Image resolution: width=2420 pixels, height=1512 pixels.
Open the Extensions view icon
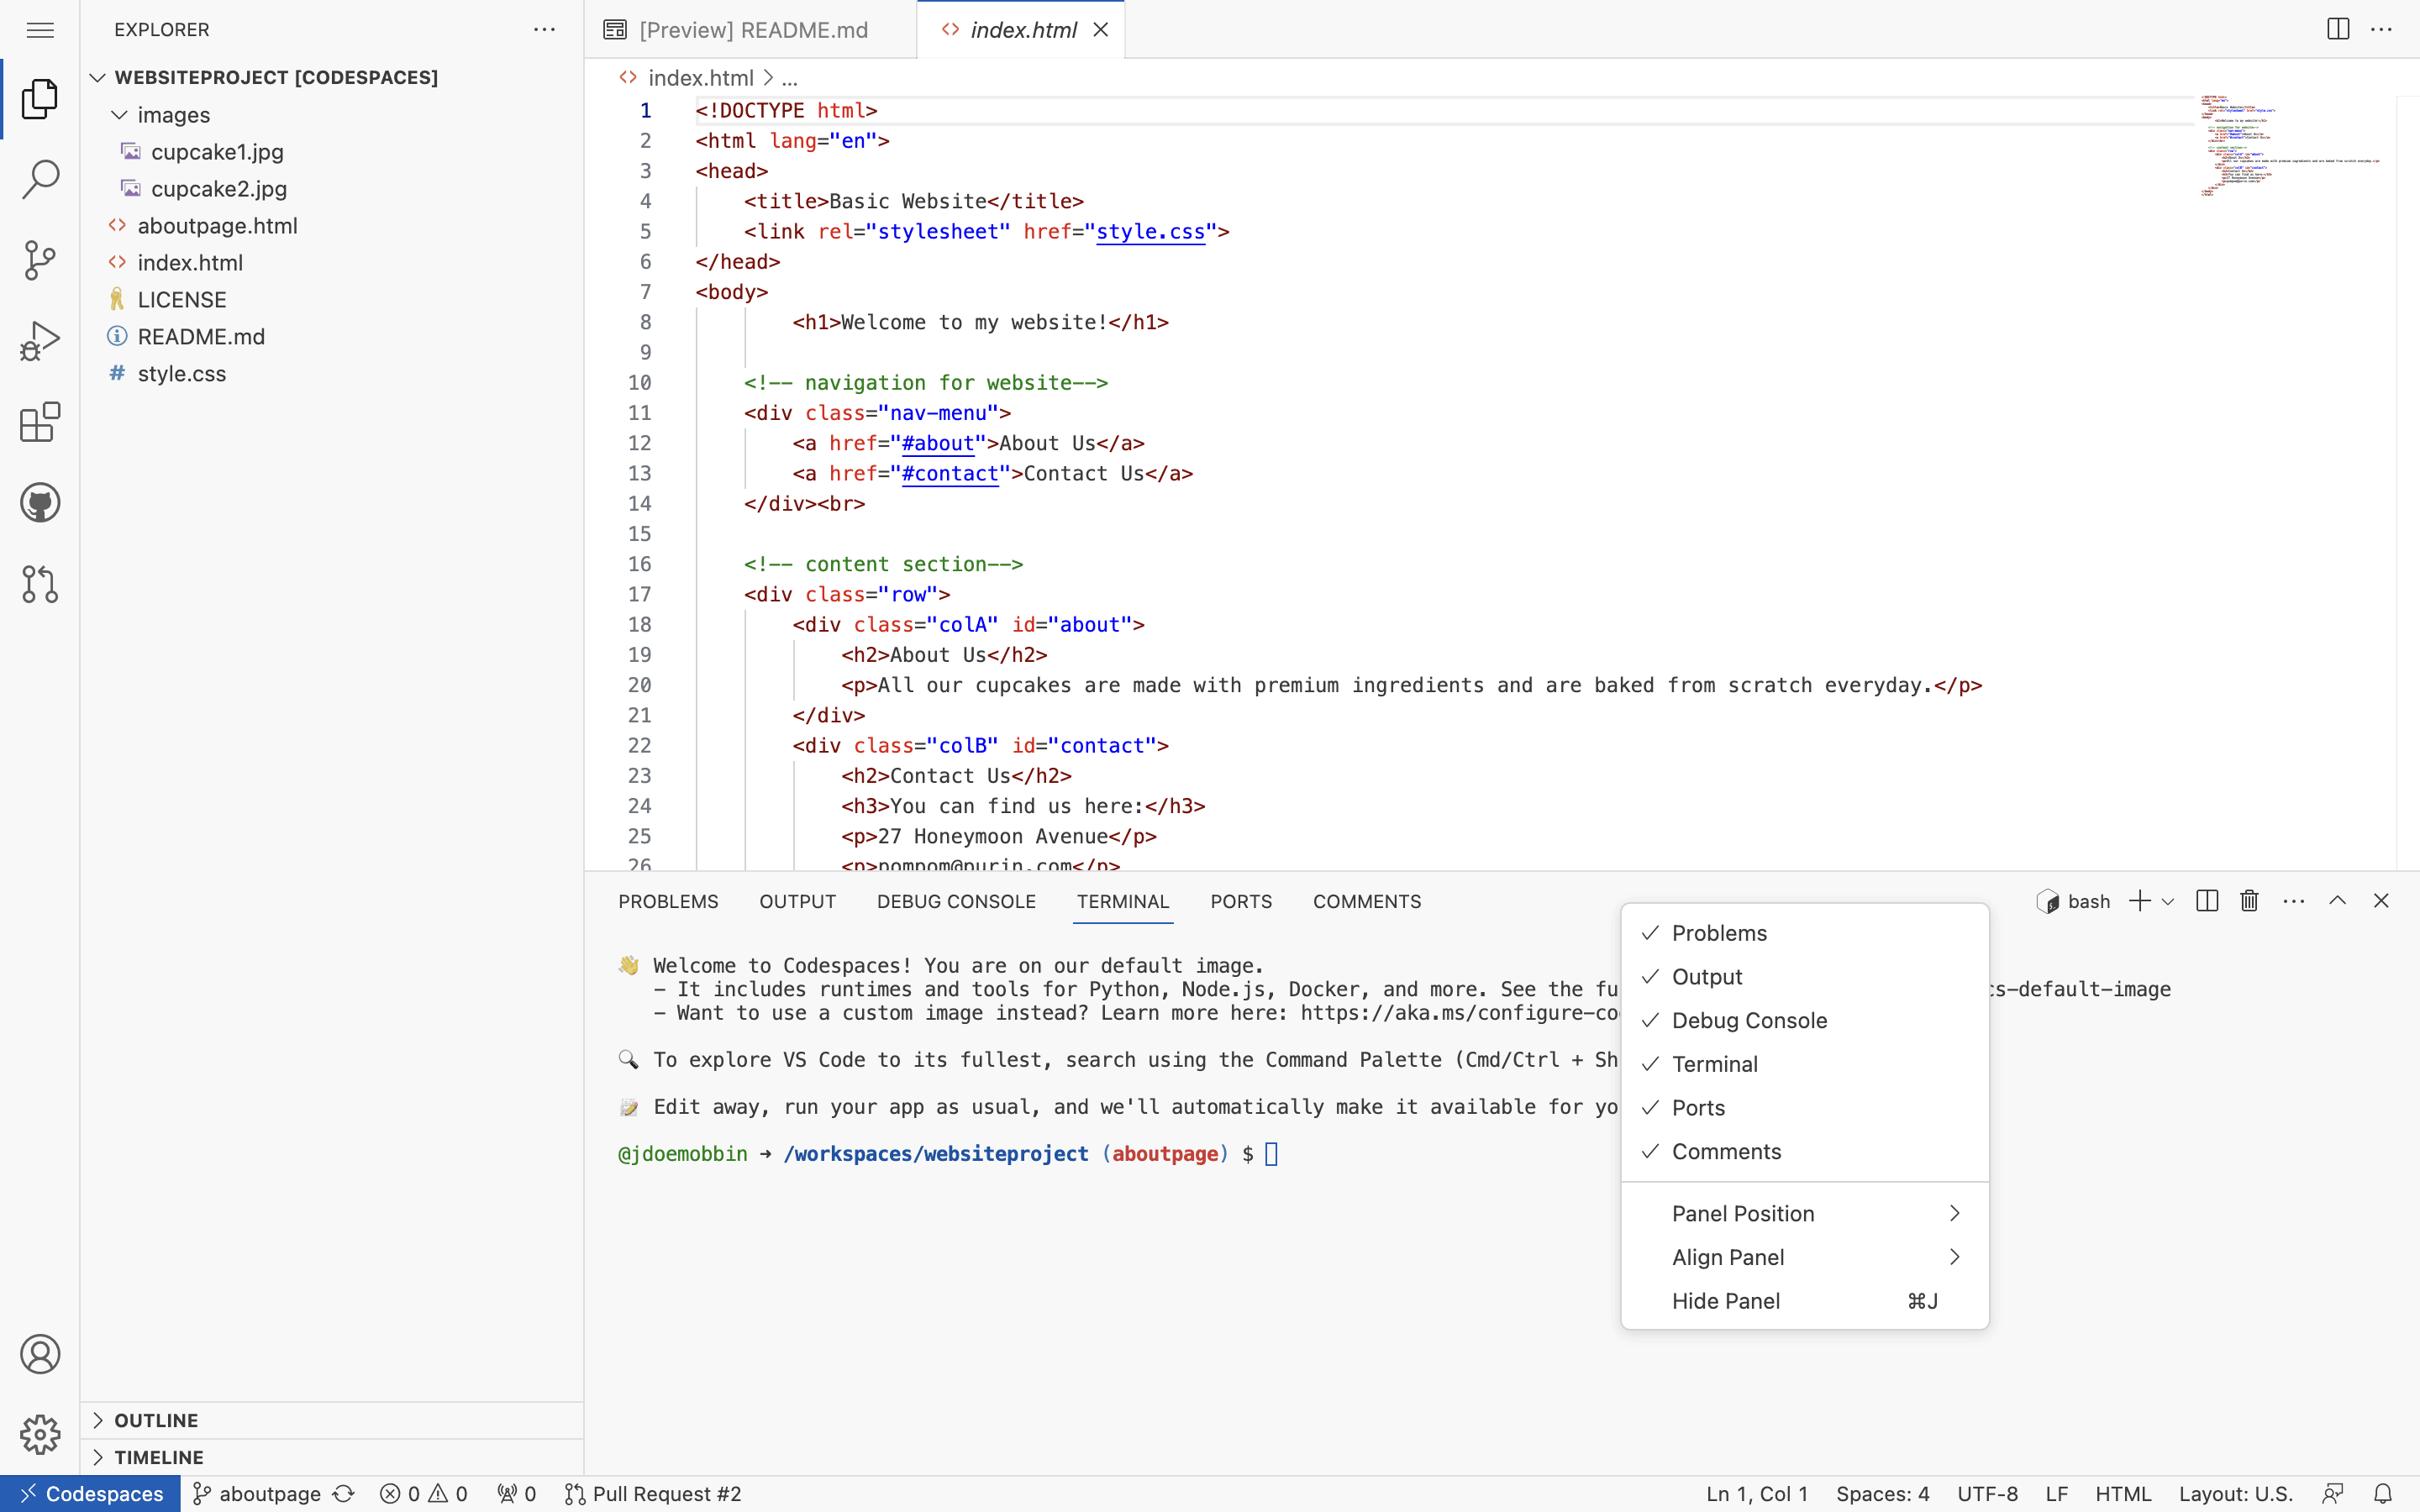click(42, 422)
